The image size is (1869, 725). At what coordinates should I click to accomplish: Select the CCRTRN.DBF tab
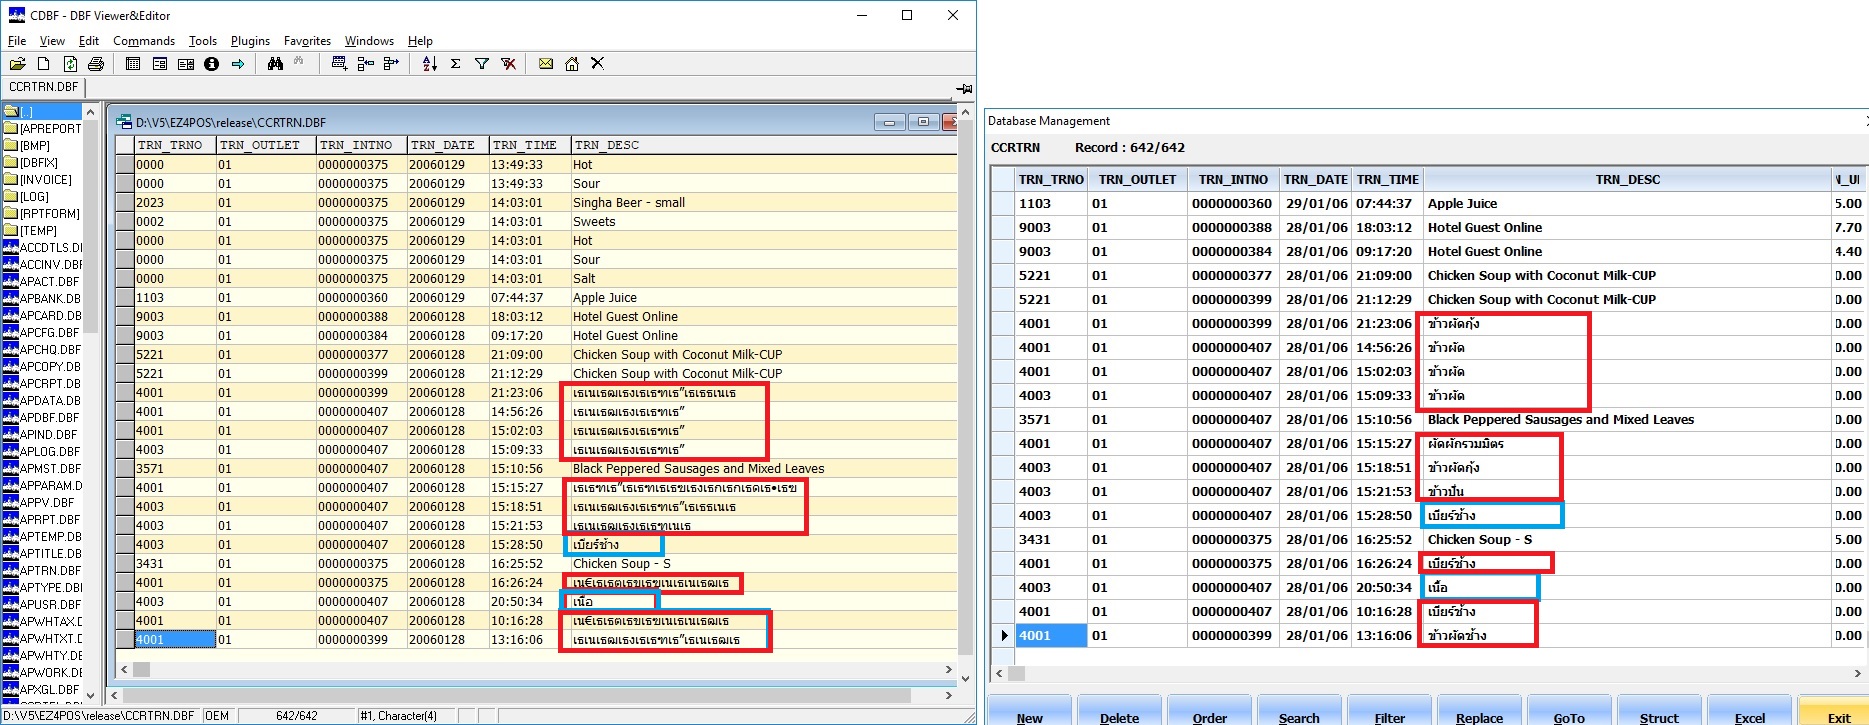coord(43,87)
